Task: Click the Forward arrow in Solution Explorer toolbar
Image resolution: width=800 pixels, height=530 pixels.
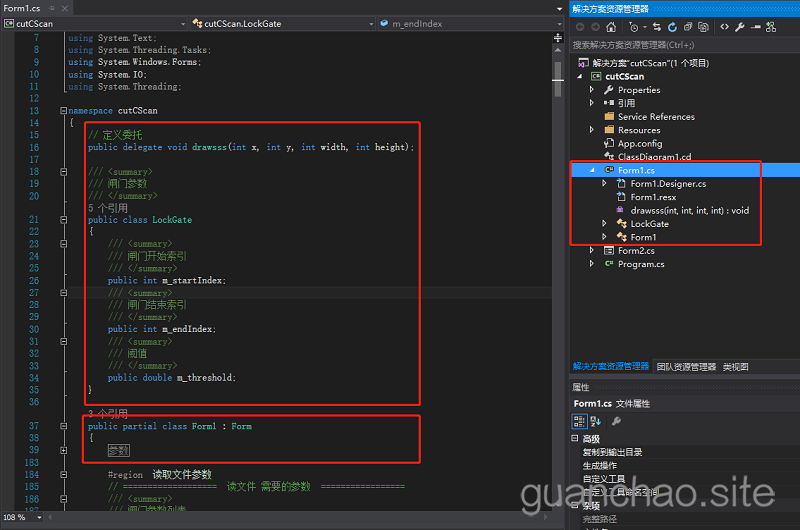Action: 595,27
